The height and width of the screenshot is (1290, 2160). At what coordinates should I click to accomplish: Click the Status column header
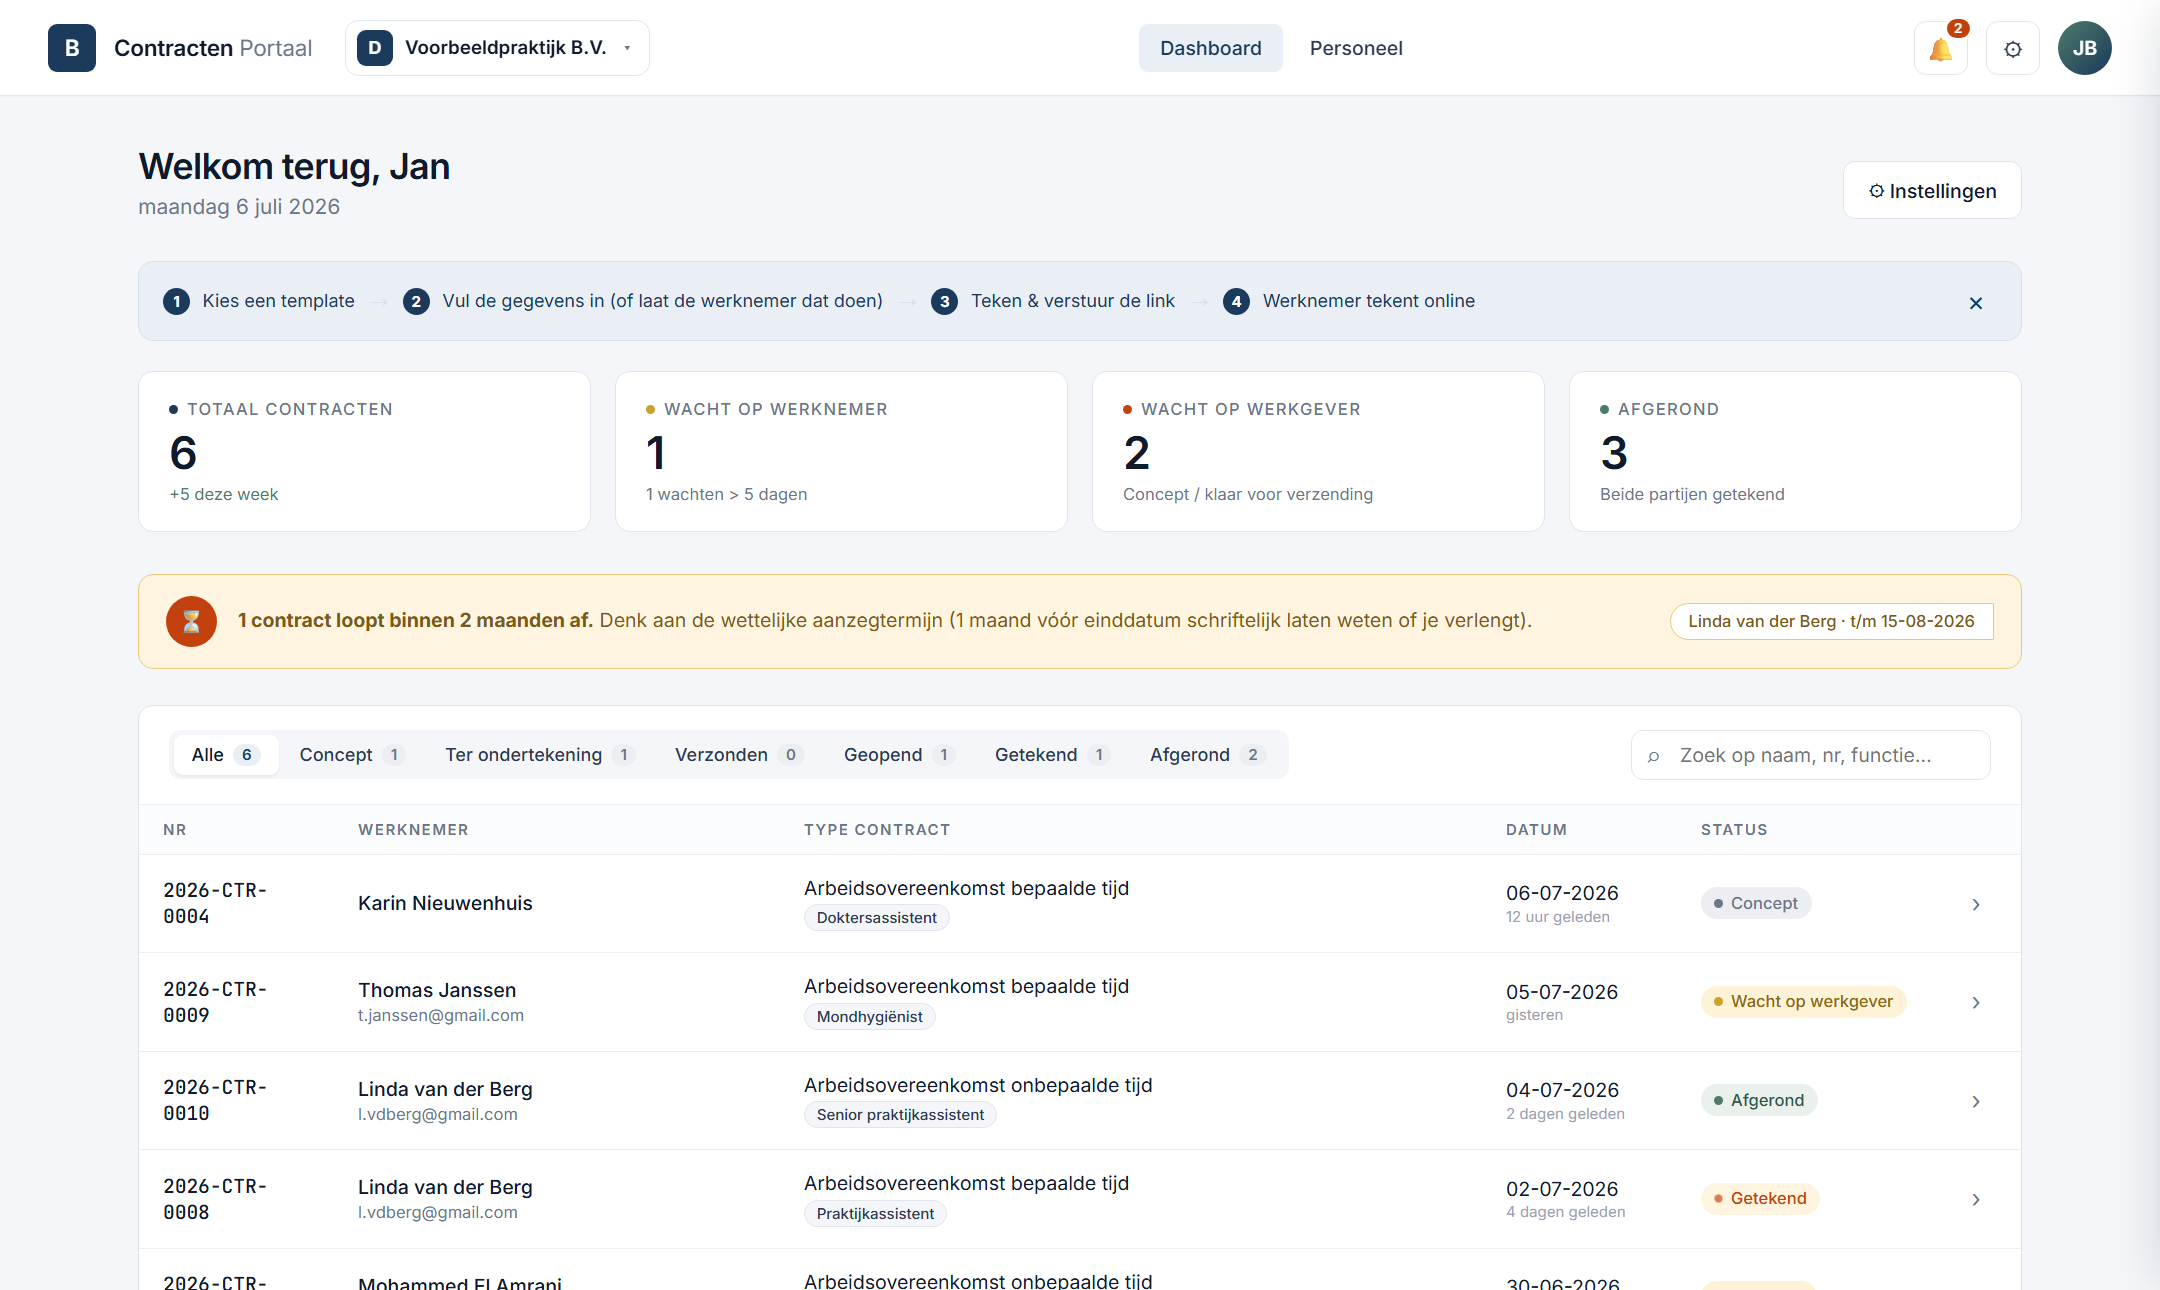pyautogui.click(x=1734, y=830)
